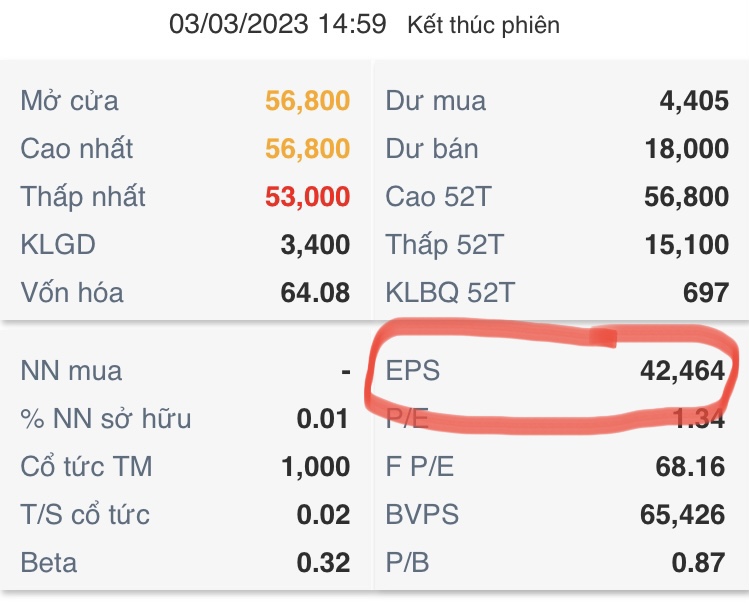
Task: Select the BVPS value 65,426
Action: click(x=682, y=515)
